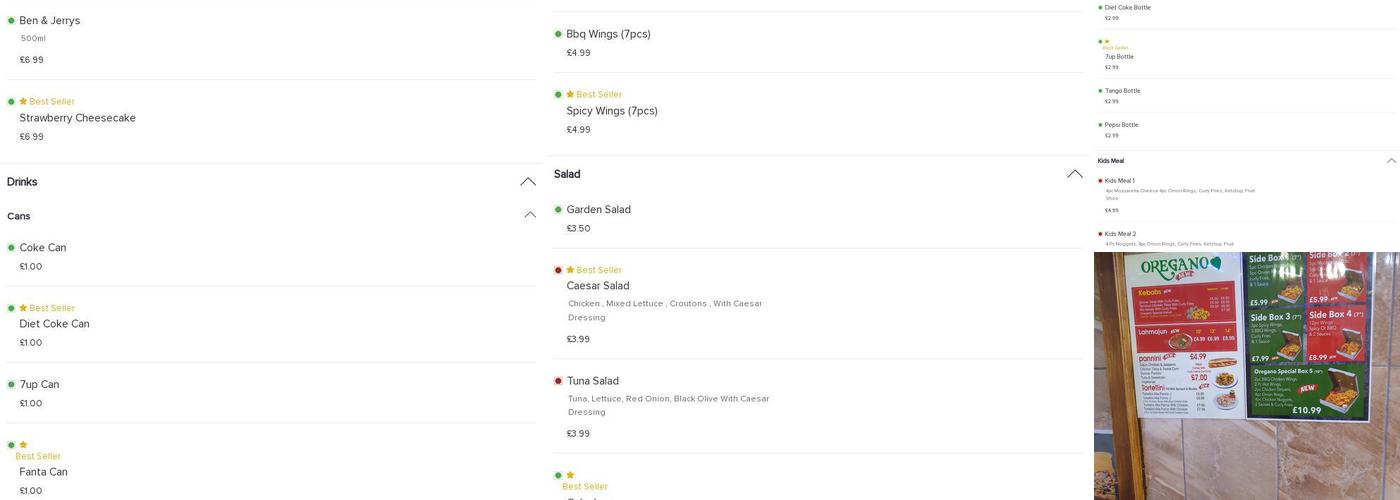Click the green dot next to Coke Can
This screenshot has width=1400, height=500.
pos(11,248)
